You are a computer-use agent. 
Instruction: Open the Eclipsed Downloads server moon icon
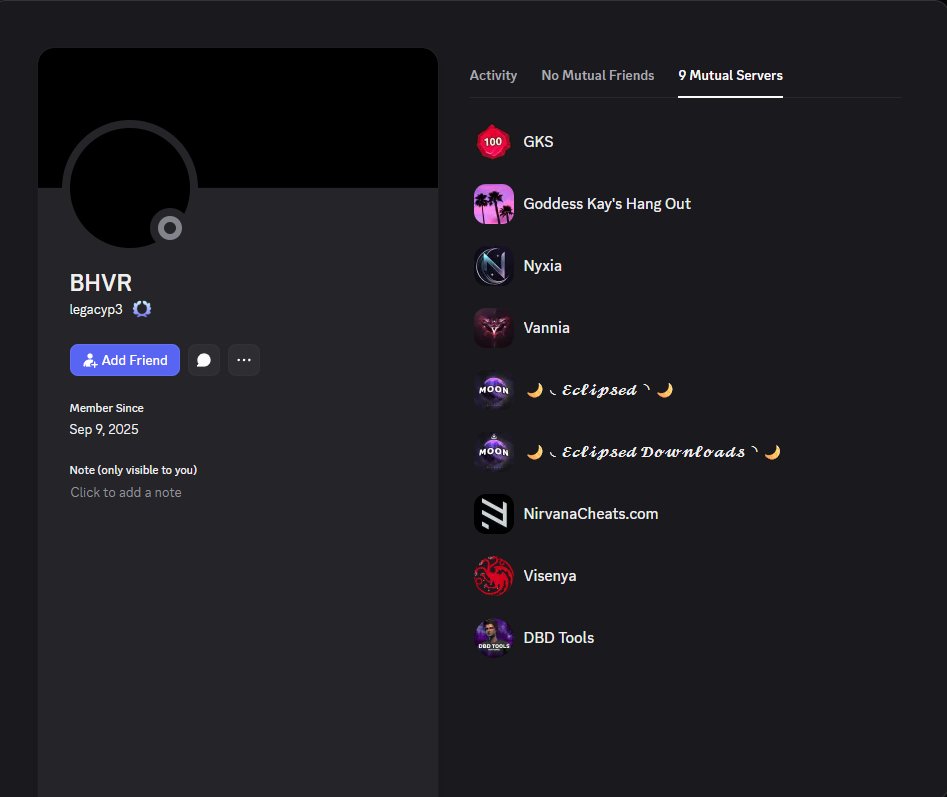[x=493, y=452]
